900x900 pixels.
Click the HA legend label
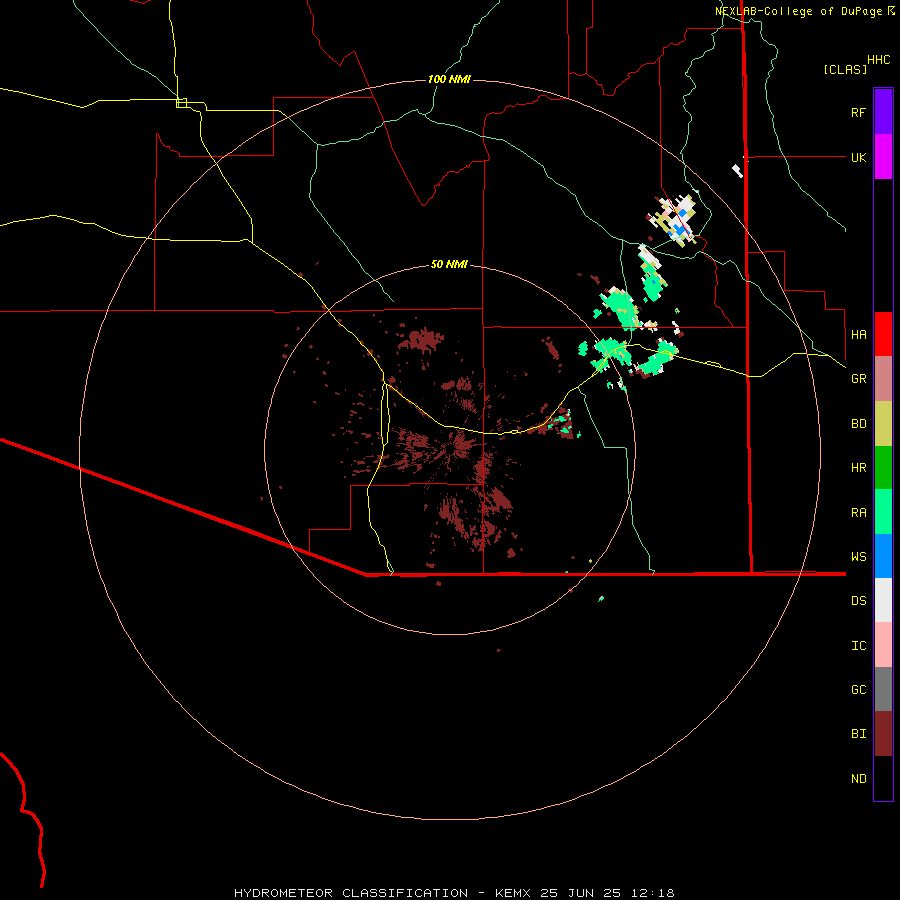tap(858, 335)
